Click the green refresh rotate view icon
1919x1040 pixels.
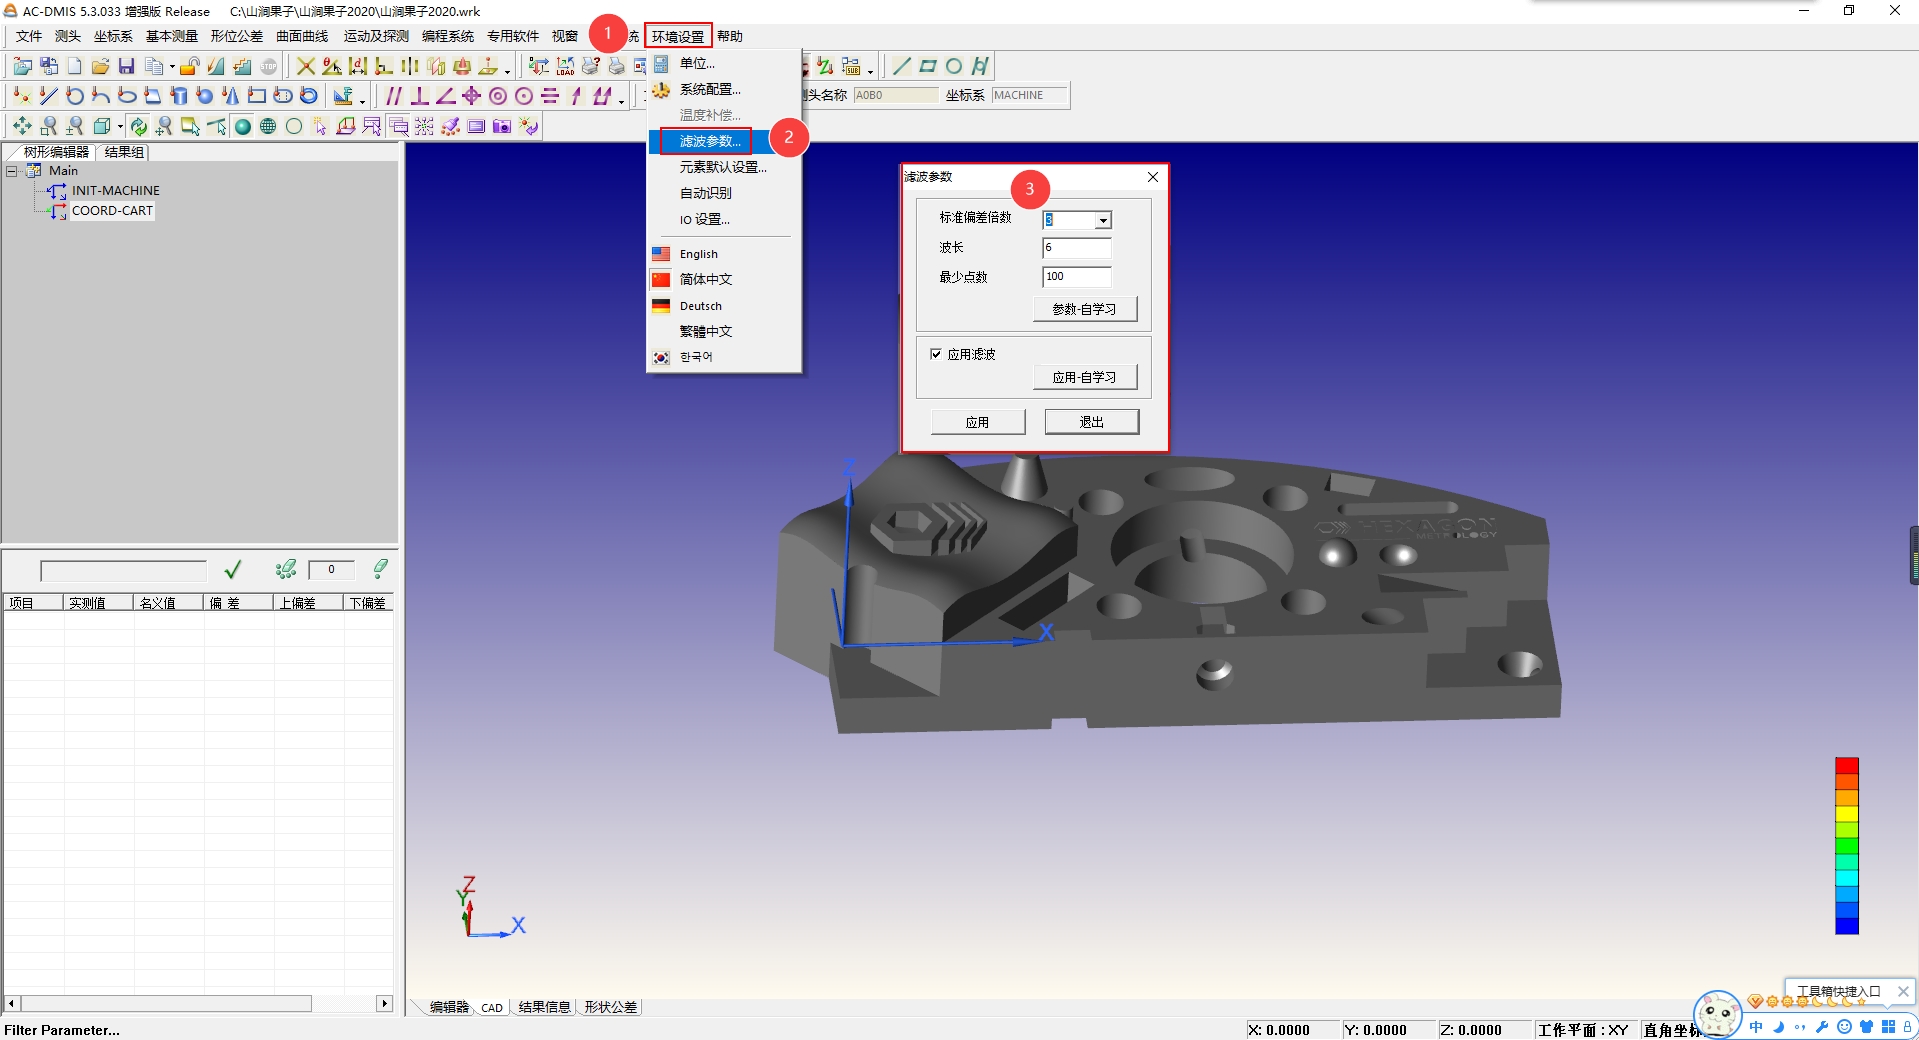pos(139,126)
